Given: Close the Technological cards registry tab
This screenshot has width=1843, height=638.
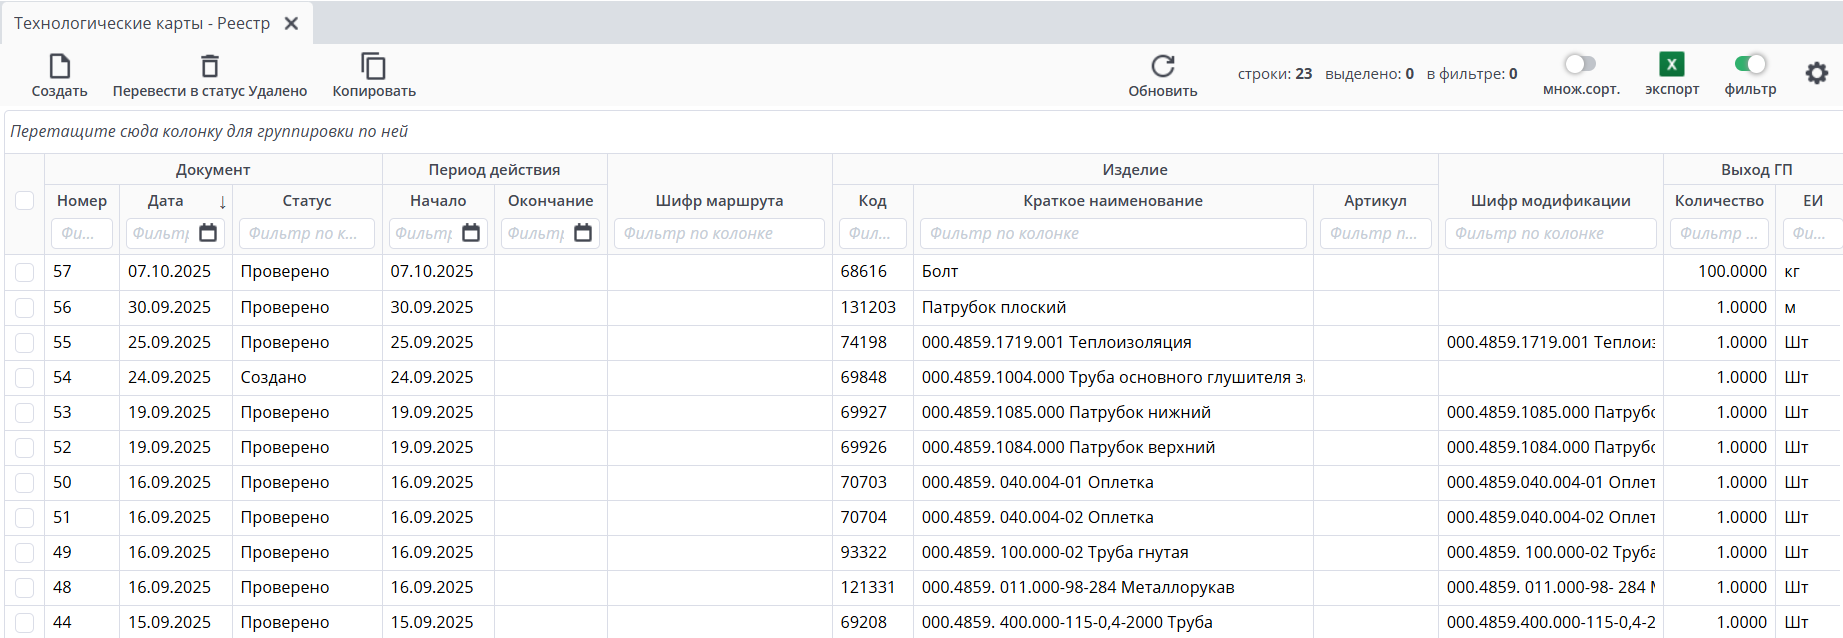Looking at the screenshot, I should [291, 23].
